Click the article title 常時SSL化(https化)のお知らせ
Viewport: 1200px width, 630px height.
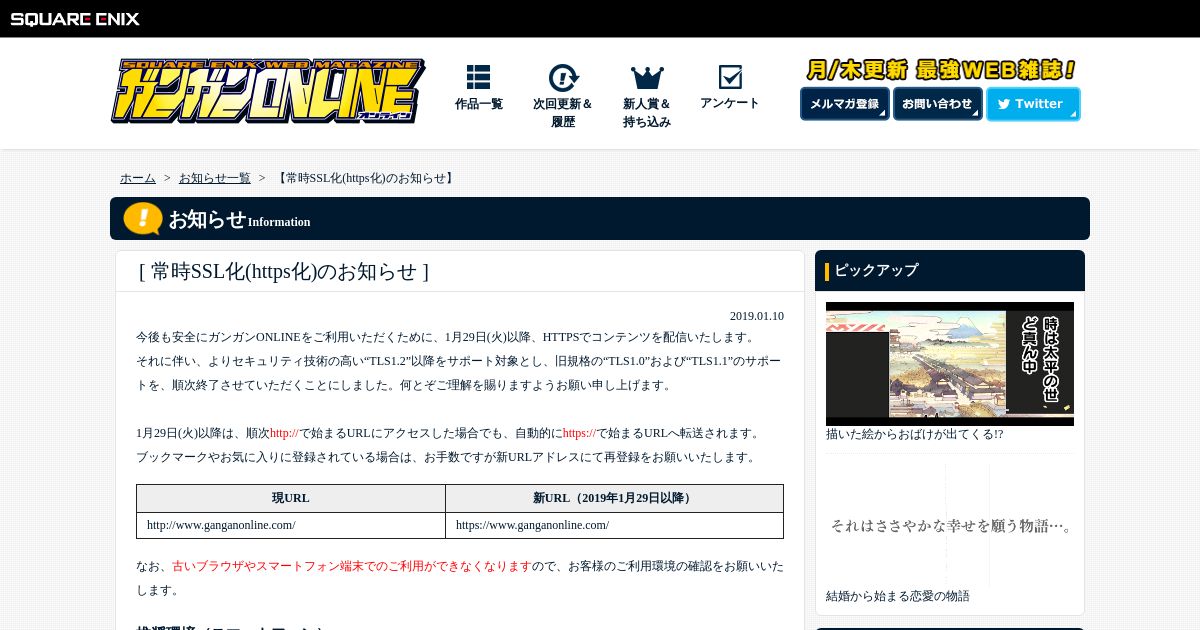click(283, 271)
